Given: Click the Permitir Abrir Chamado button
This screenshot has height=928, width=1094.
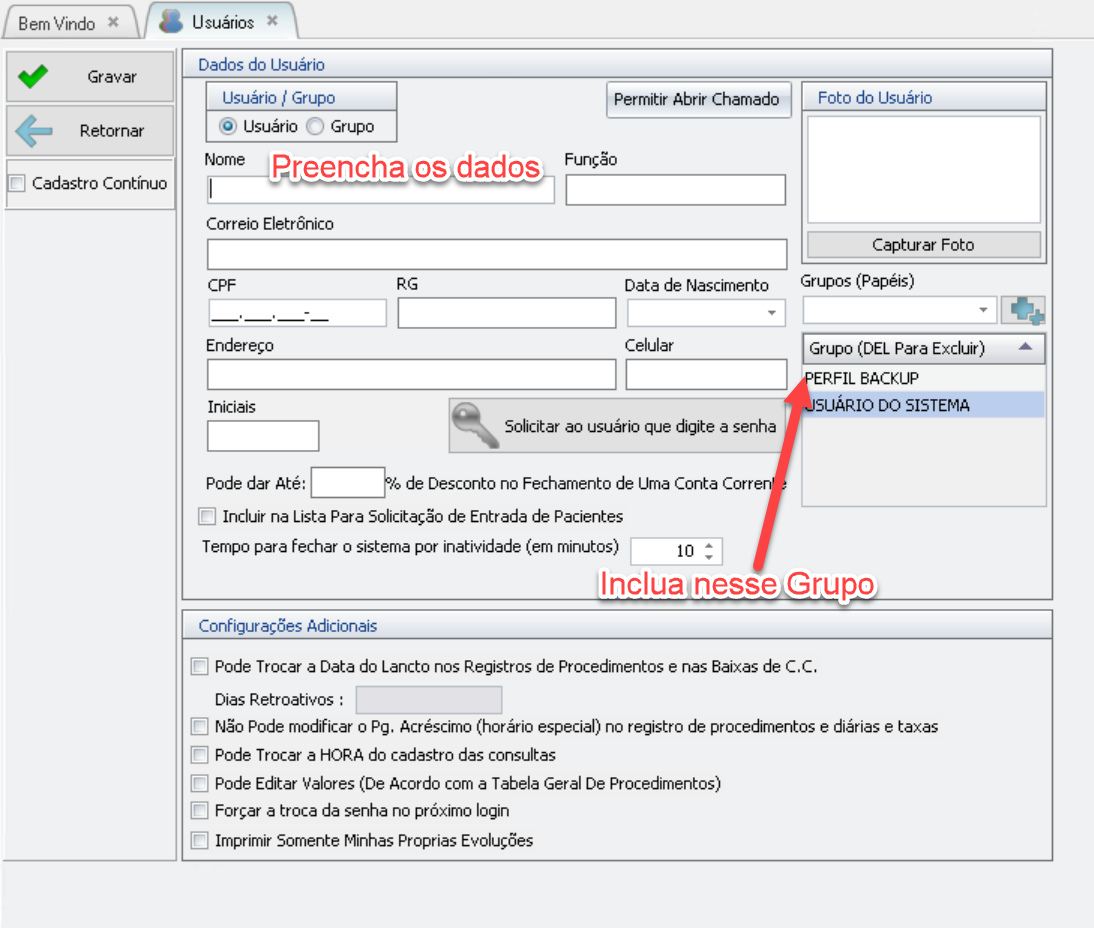Looking at the screenshot, I should pyautogui.click(x=697, y=100).
